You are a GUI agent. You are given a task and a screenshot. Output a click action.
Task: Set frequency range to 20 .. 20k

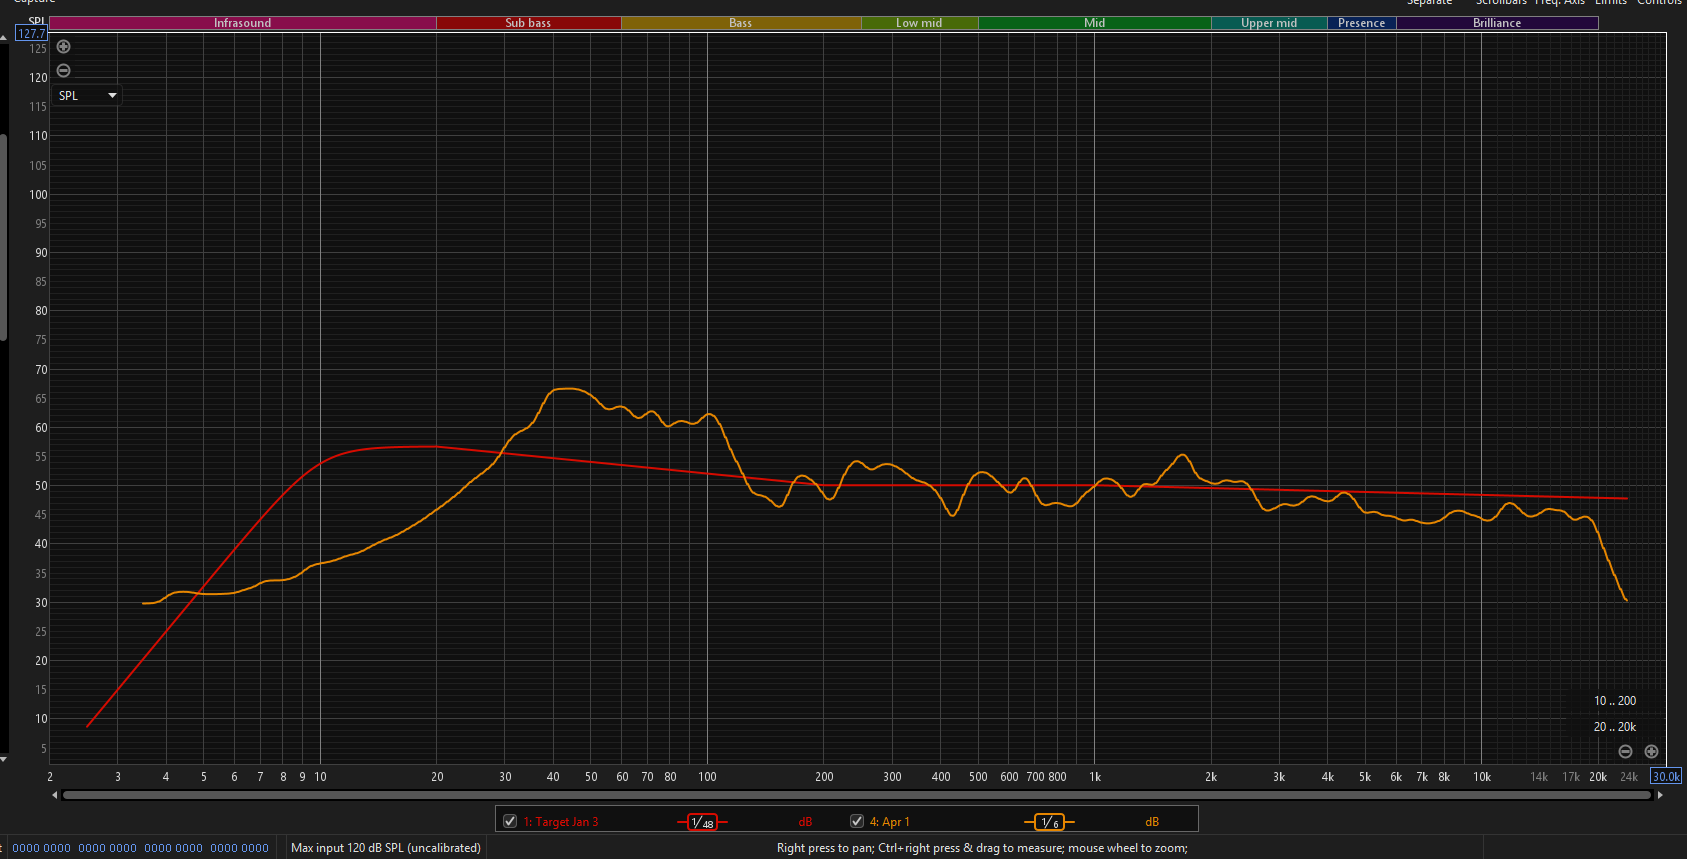tap(1614, 727)
